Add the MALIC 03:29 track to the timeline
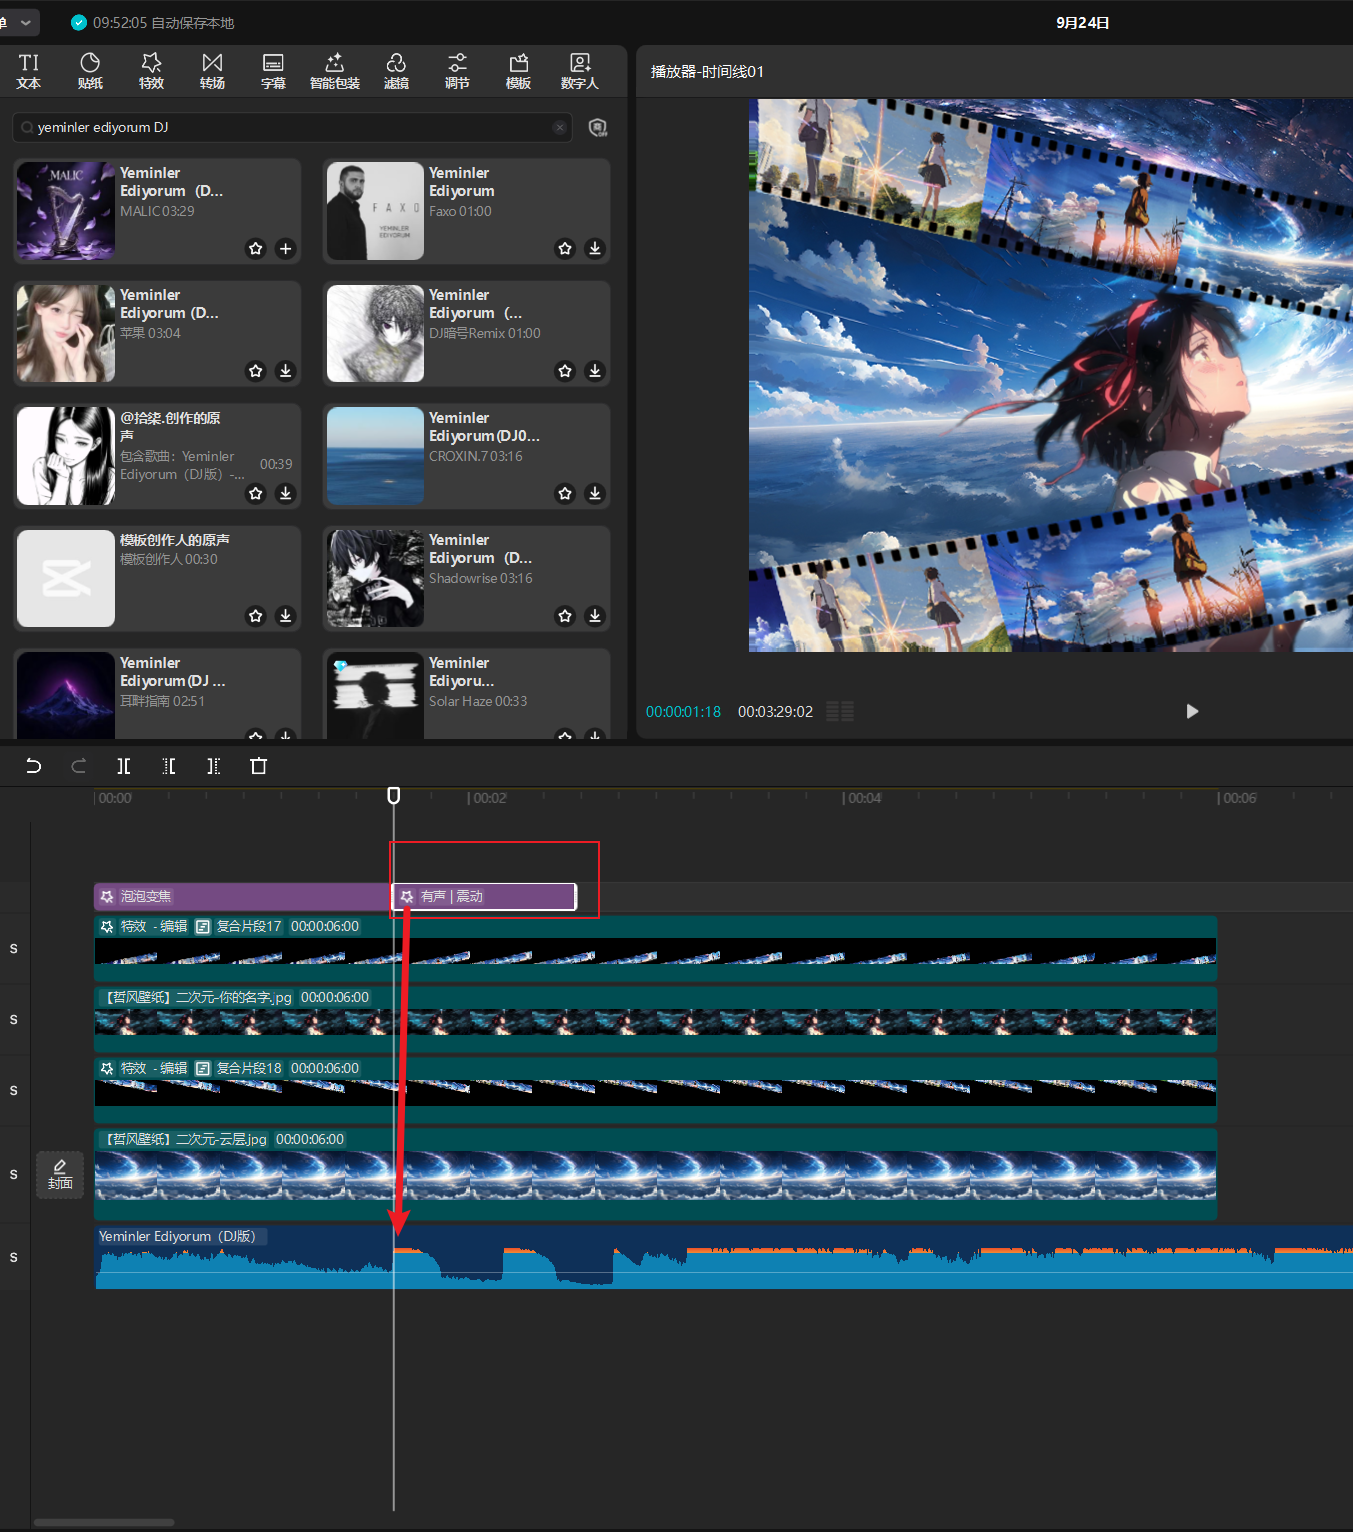The image size is (1353, 1532). [x=285, y=248]
